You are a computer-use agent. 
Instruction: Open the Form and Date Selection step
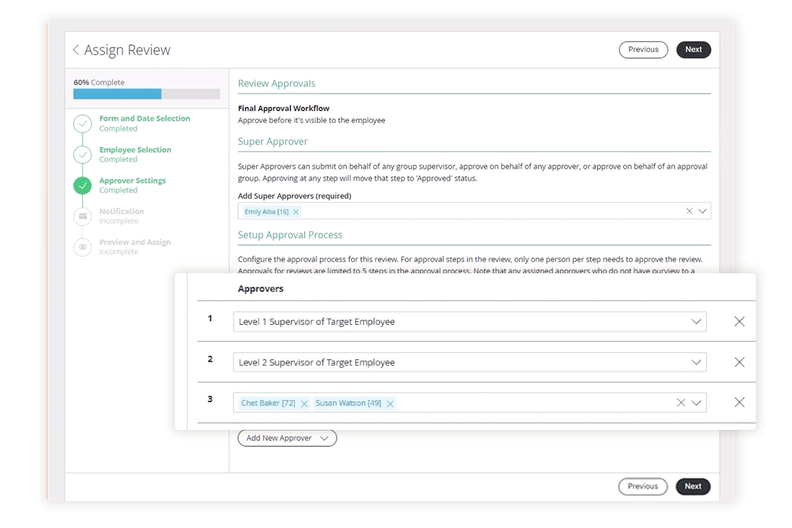click(144, 123)
